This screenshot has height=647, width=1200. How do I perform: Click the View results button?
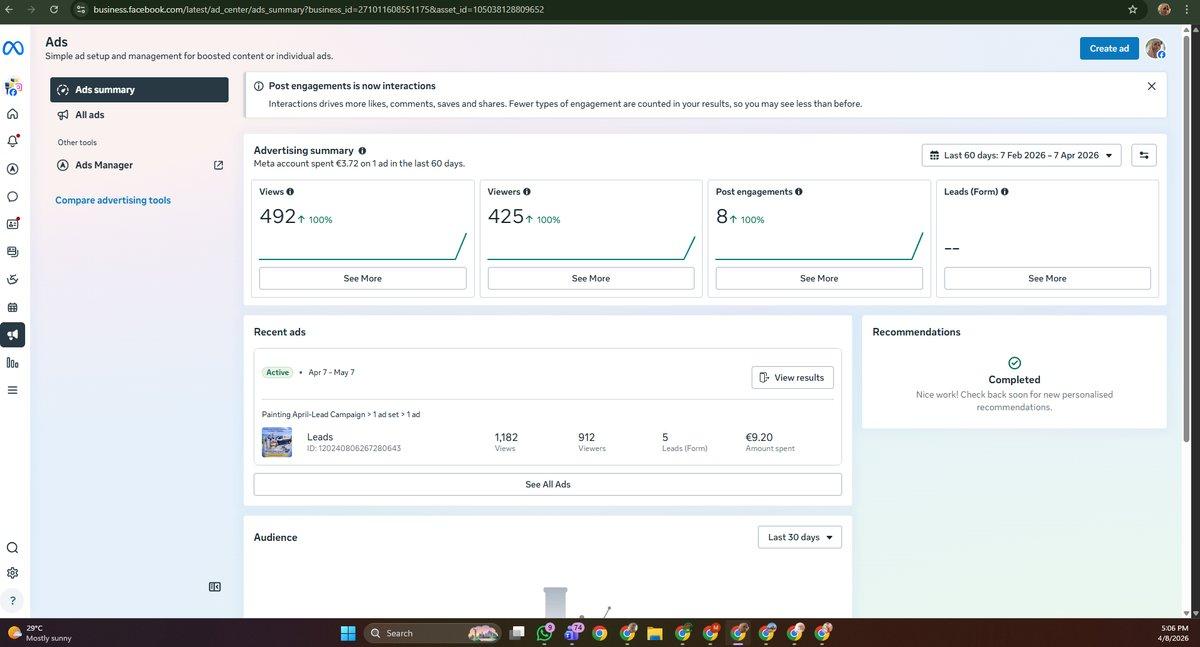click(792, 377)
